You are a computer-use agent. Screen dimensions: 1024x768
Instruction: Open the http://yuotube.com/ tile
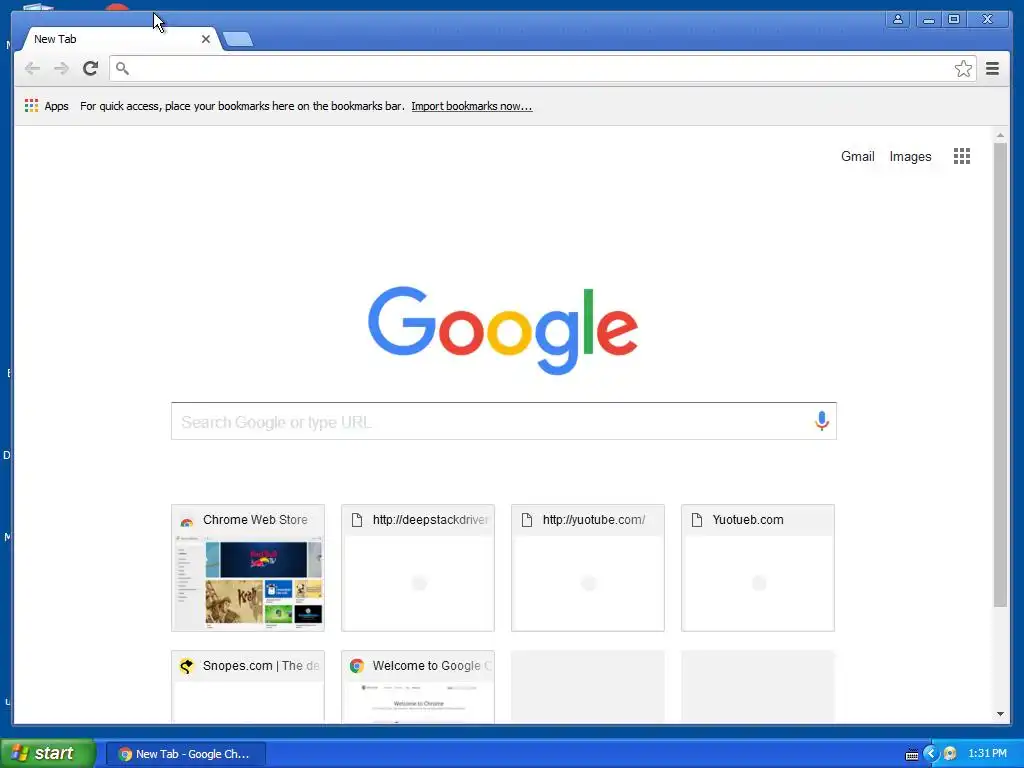point(588,568)
